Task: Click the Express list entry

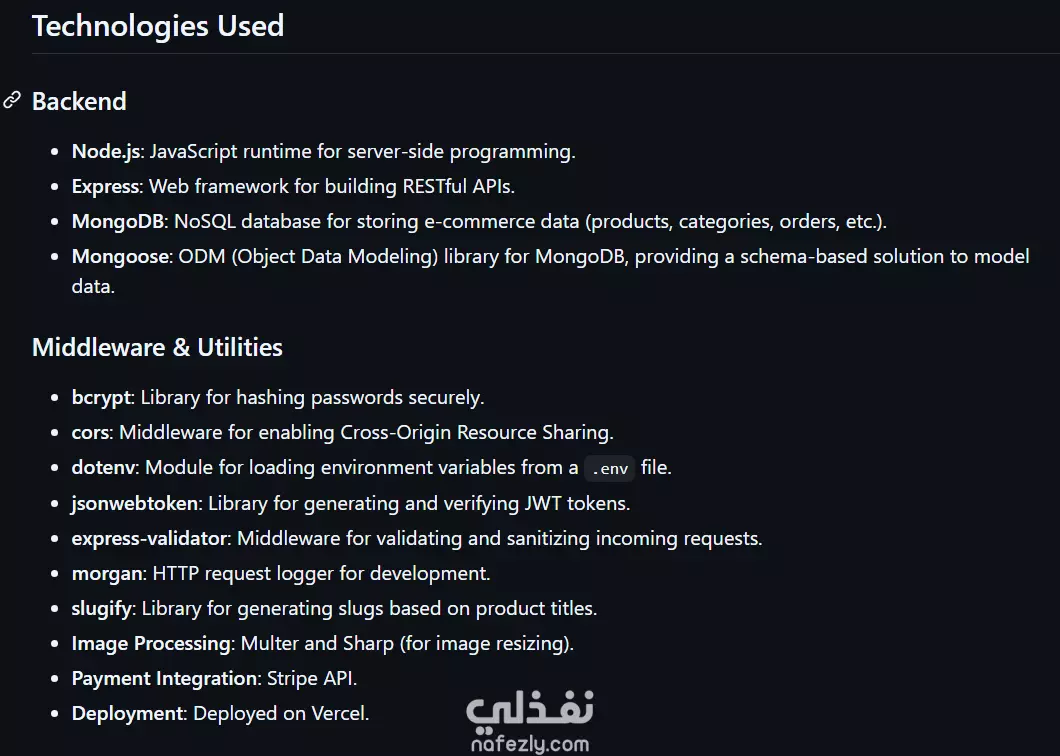Action: (x=293, y=186)
